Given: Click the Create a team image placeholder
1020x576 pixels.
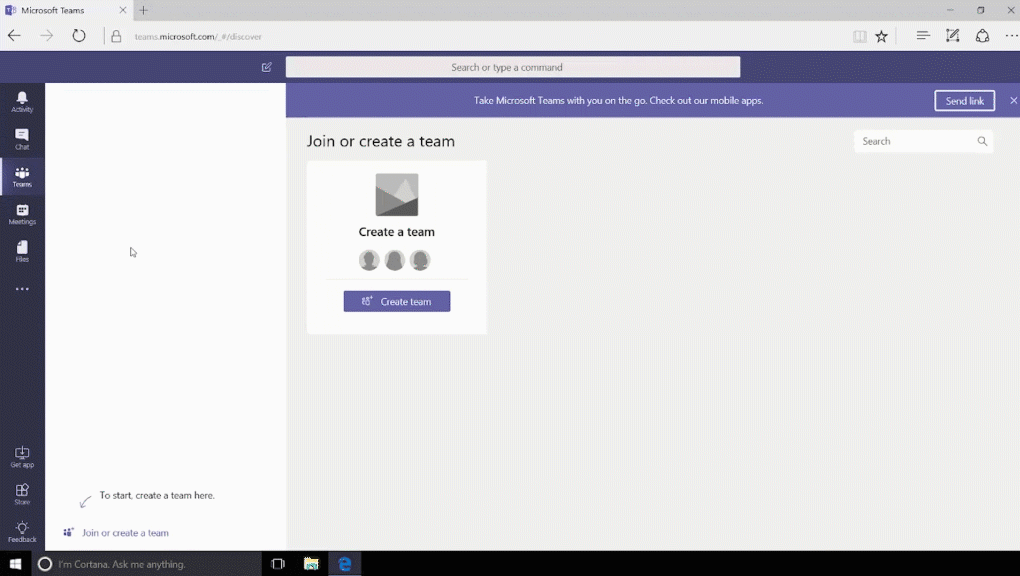Looking at the screenshot, I should point(397,195).
